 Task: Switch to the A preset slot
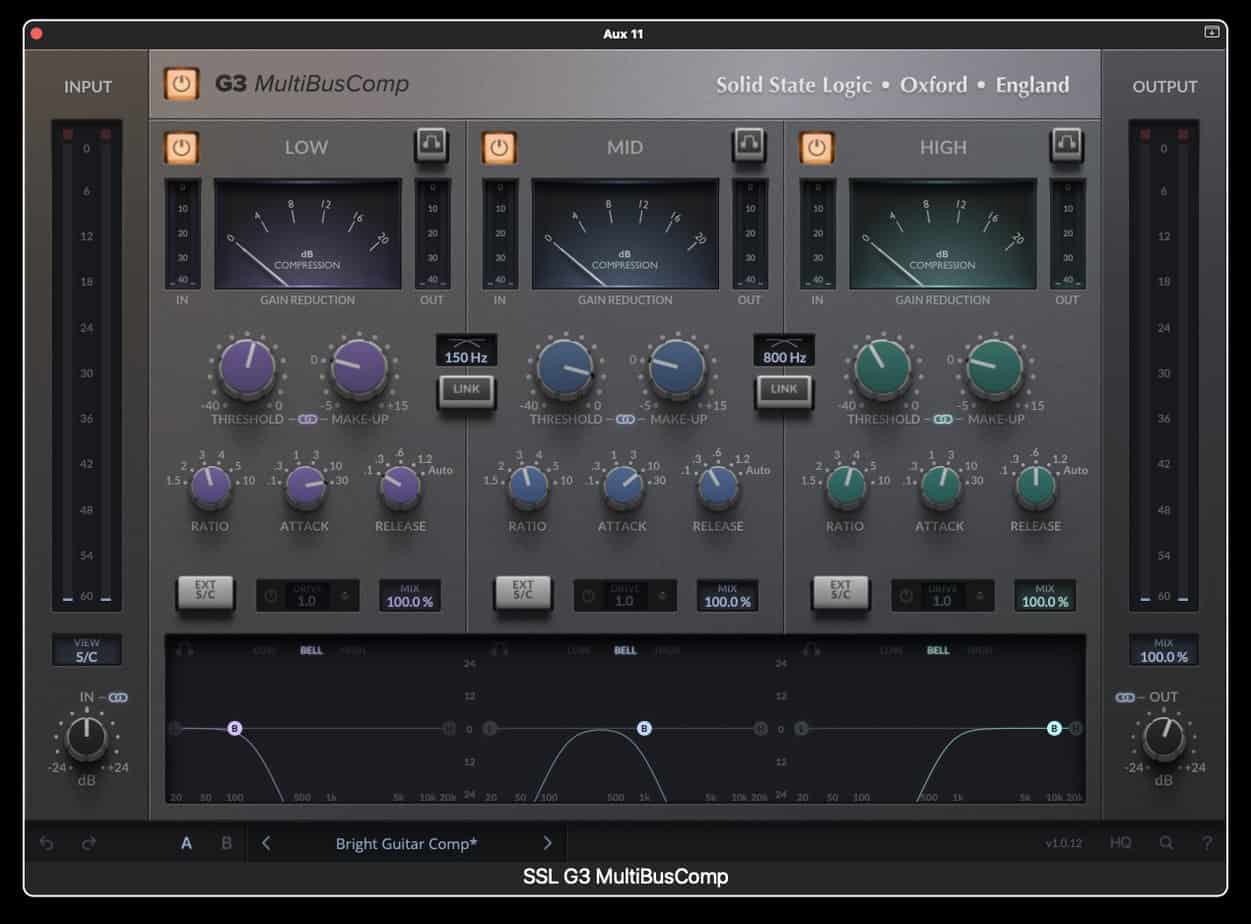tap(186, 843)
